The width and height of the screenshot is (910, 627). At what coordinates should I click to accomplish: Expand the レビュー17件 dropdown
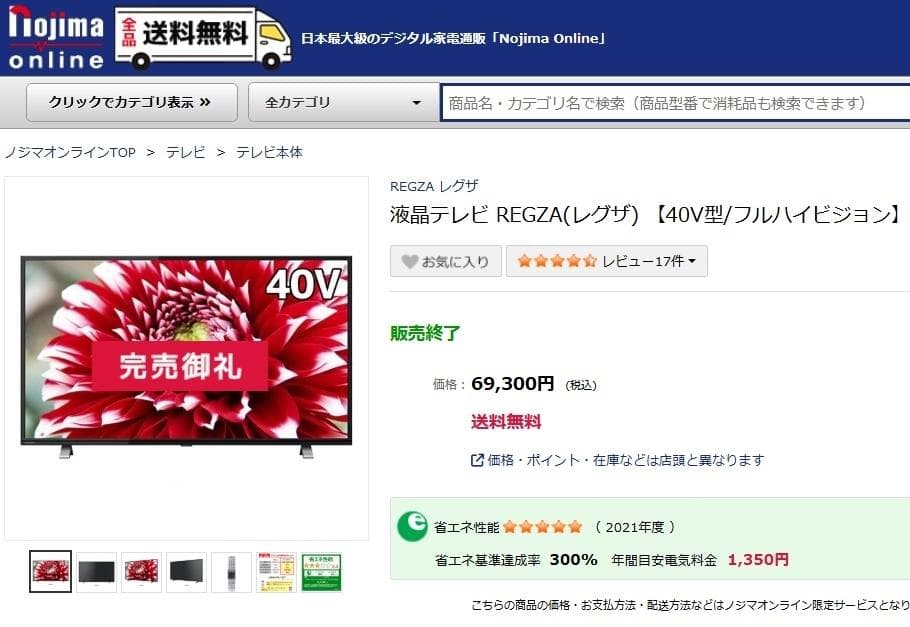tap(606, 261)
